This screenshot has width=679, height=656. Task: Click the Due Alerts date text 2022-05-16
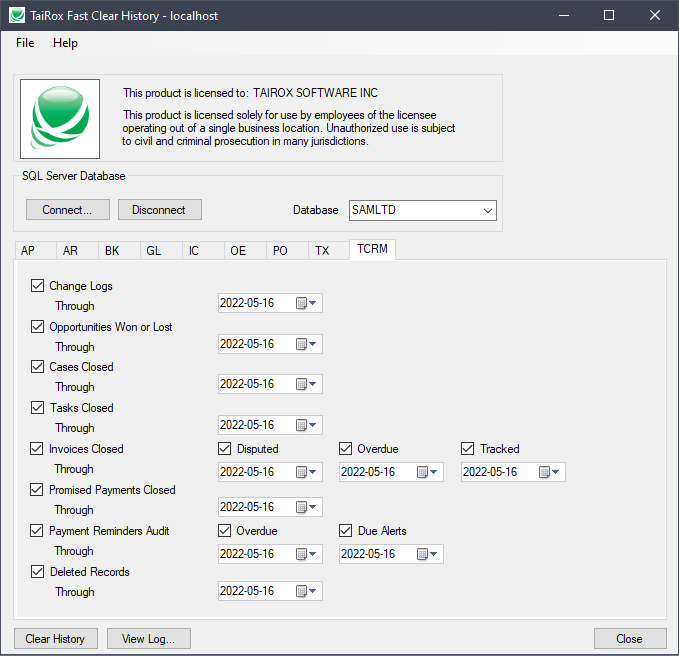[368, 554]
